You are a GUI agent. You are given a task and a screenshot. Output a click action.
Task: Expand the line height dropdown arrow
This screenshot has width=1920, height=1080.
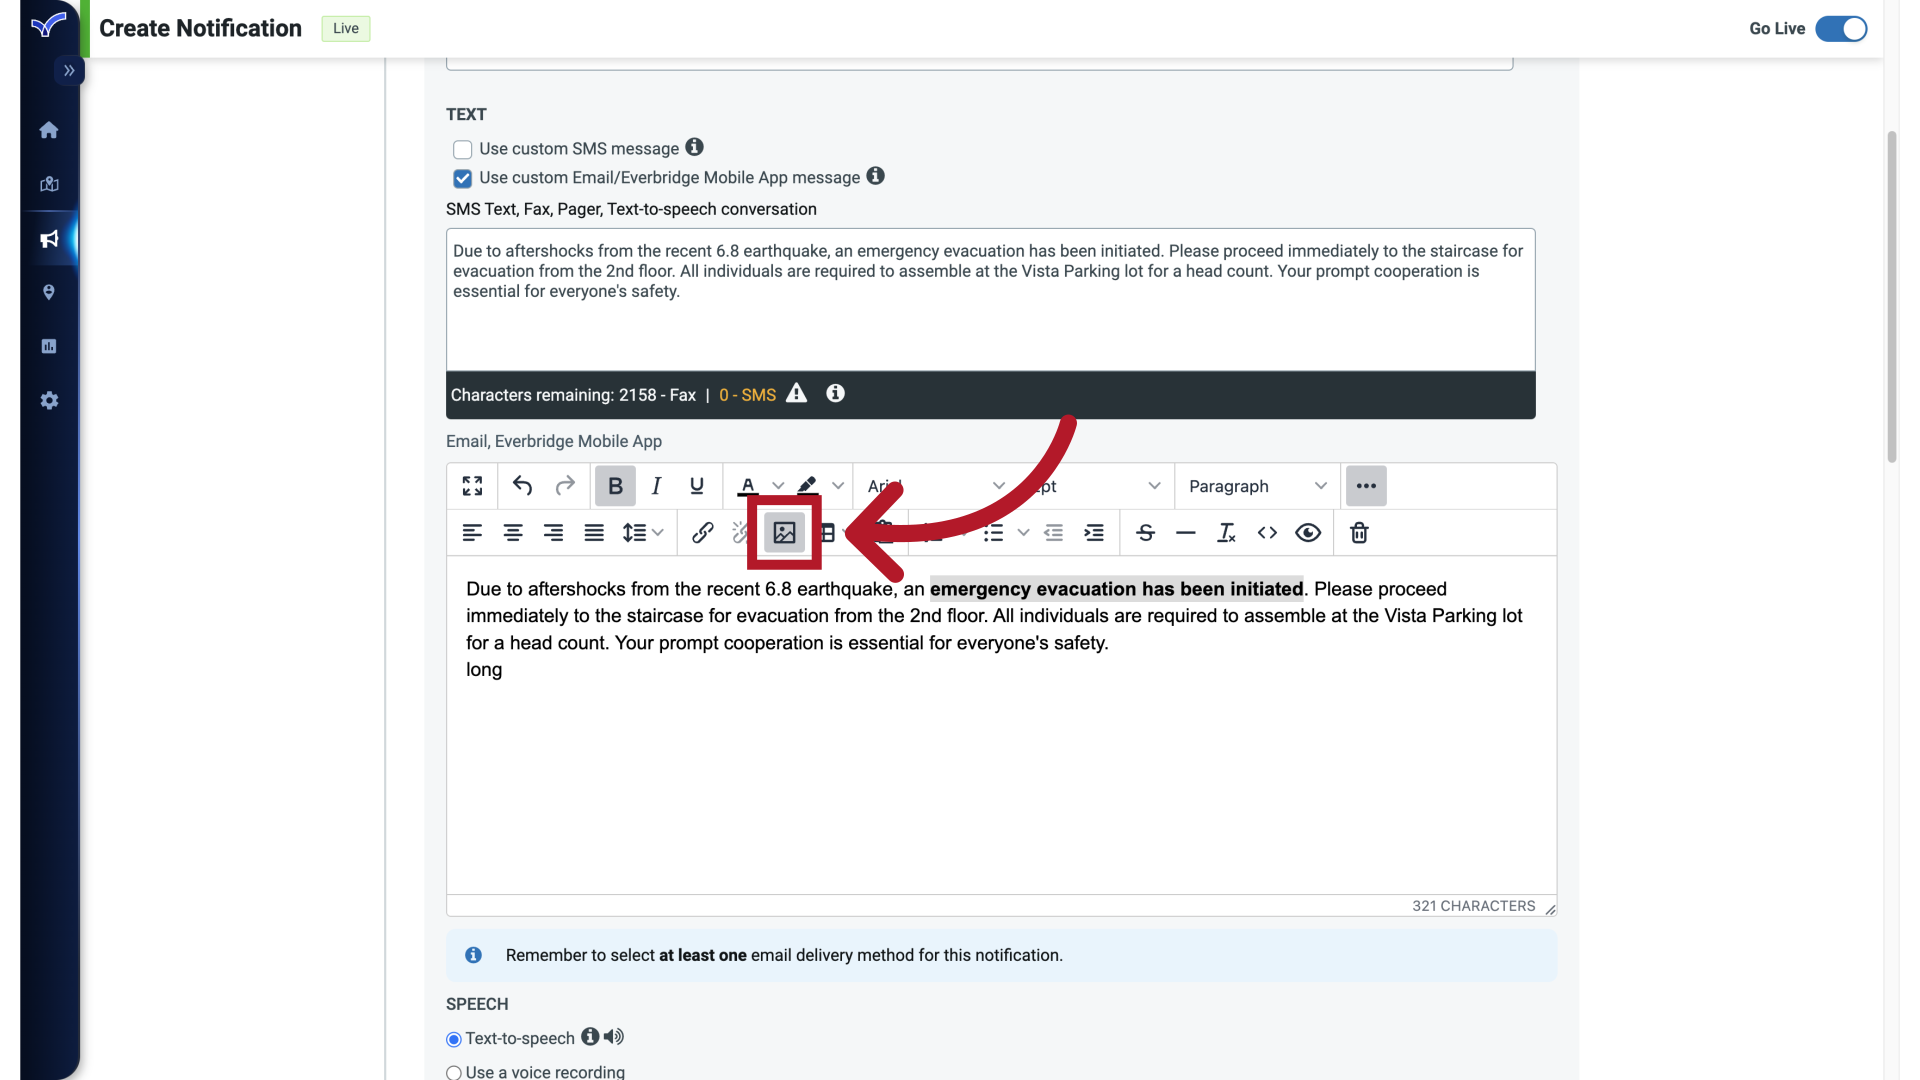point(657,533)
